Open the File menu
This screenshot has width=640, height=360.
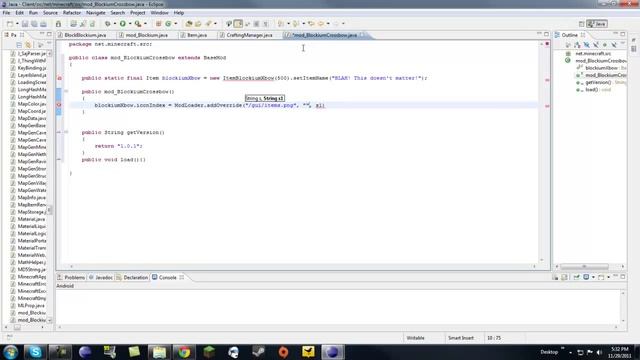click(7, 13)
